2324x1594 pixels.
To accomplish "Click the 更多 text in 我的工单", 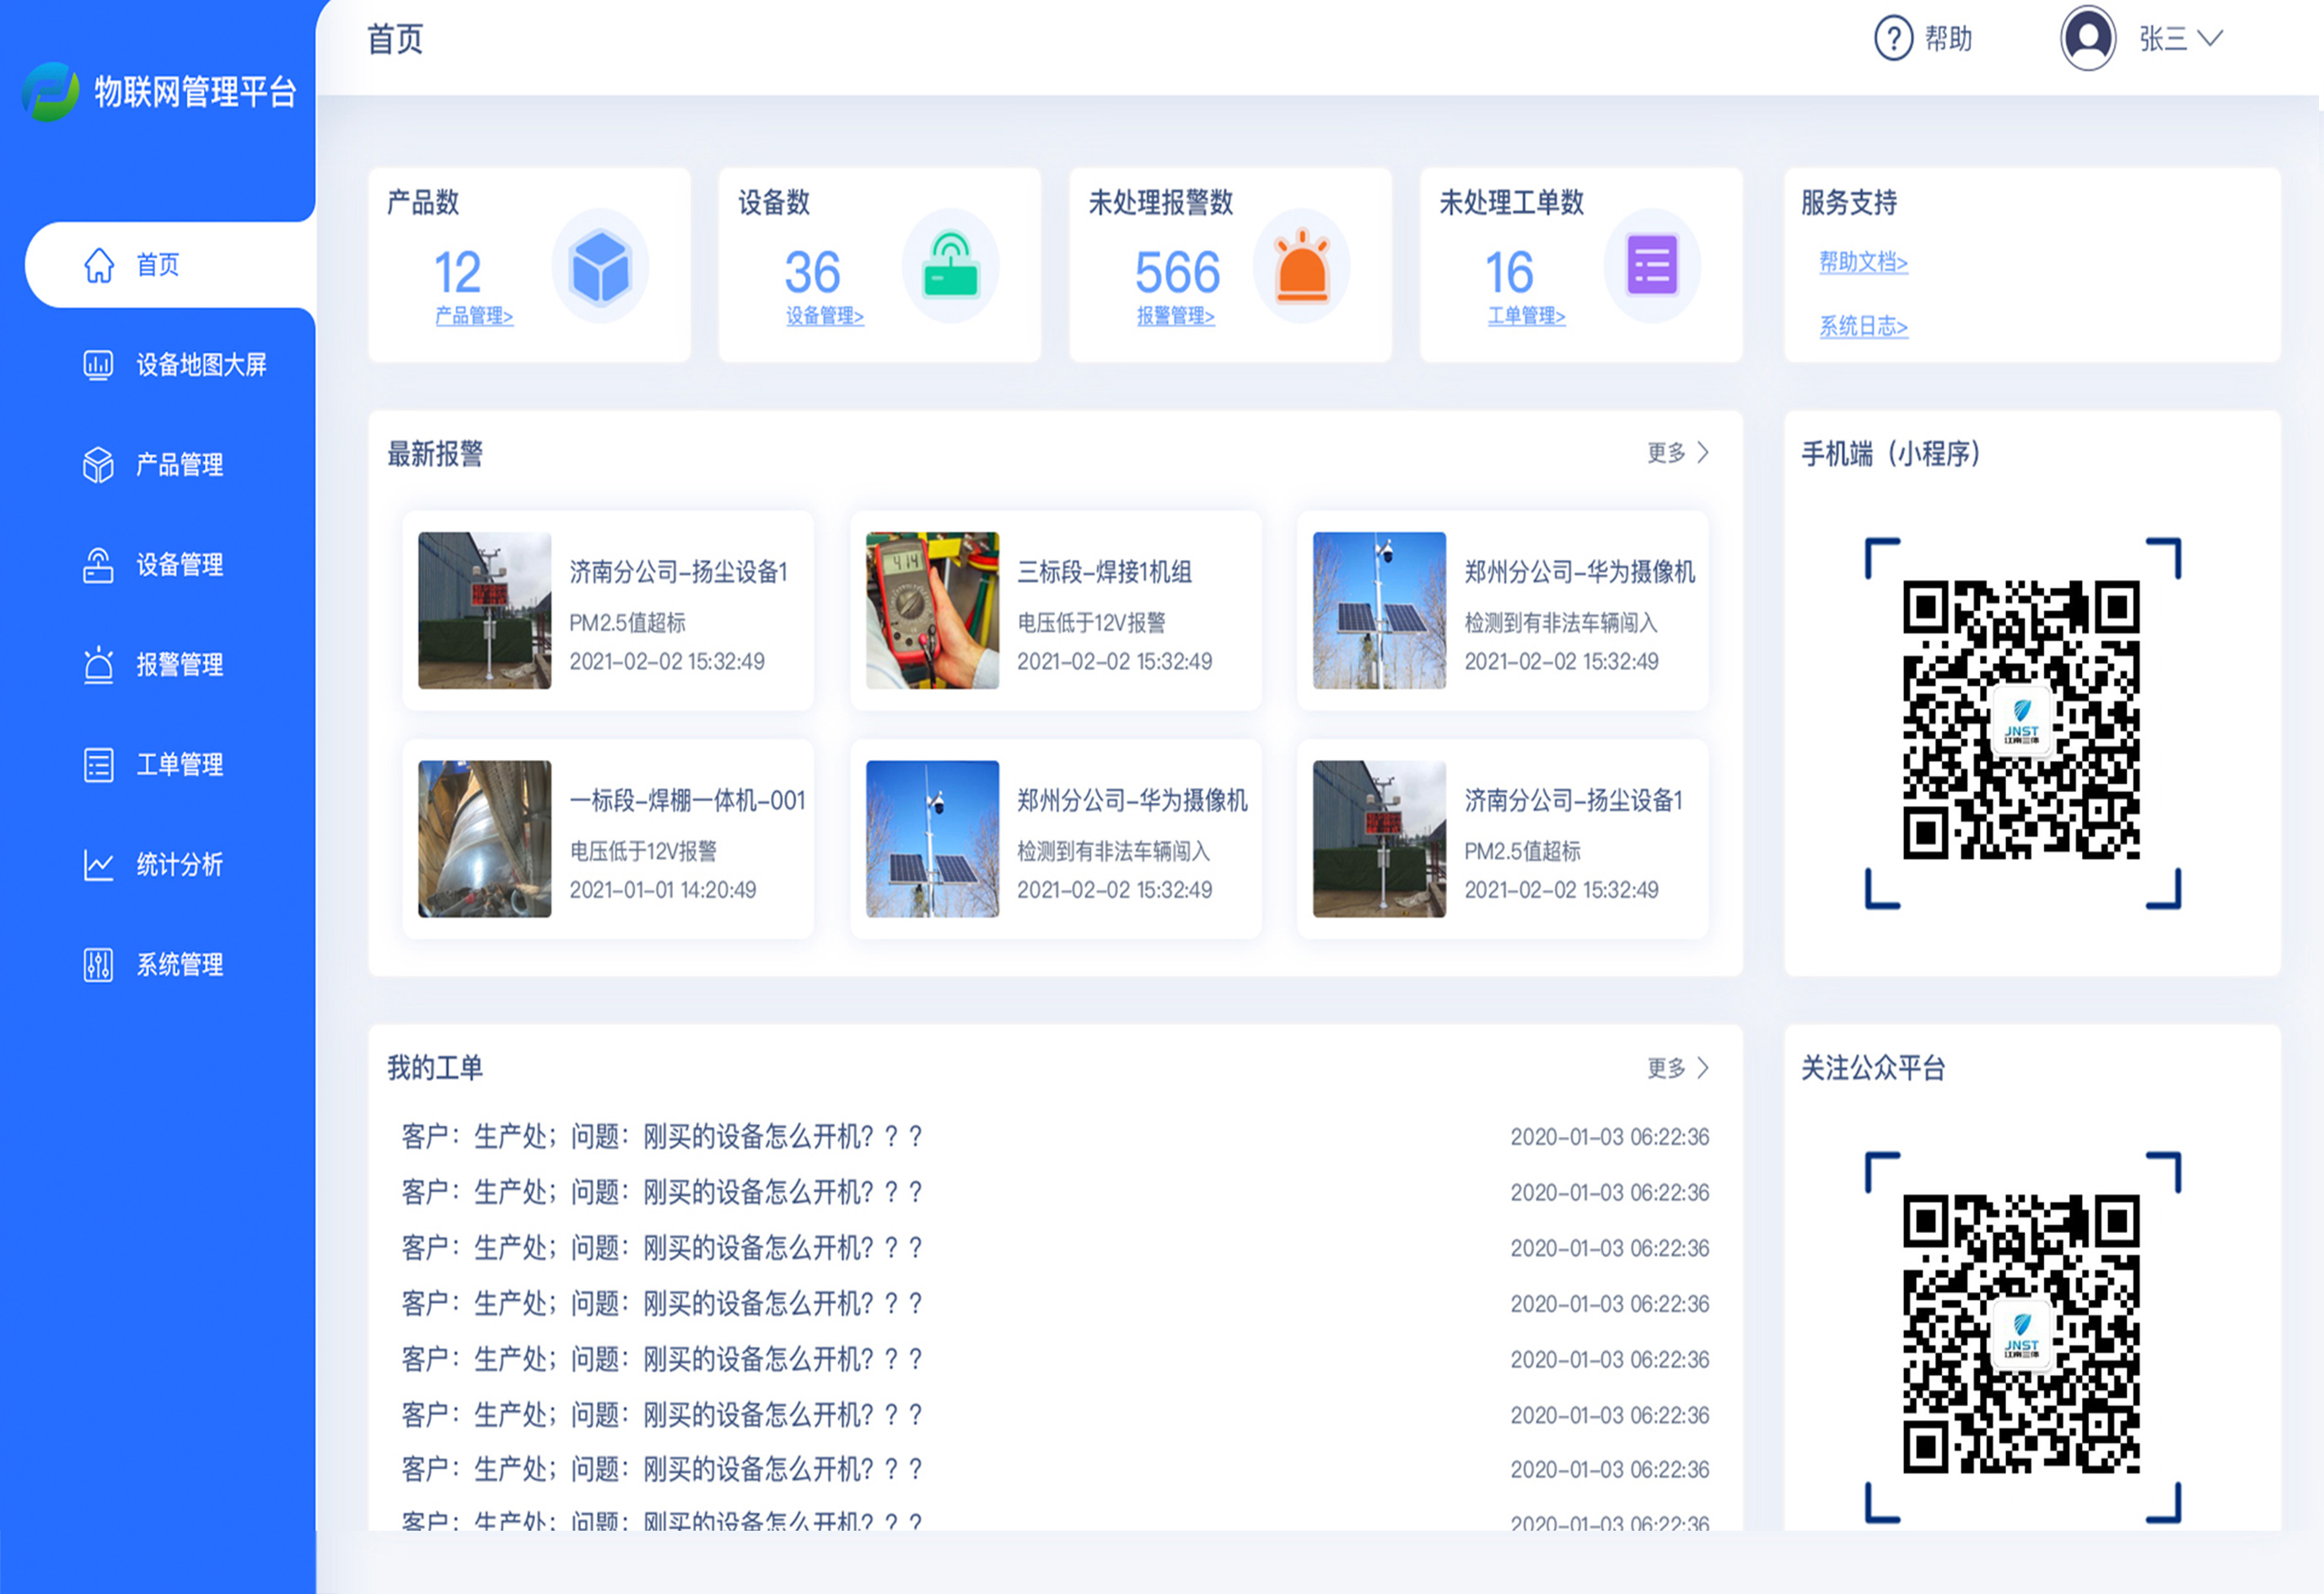I will [1667, 1068].
